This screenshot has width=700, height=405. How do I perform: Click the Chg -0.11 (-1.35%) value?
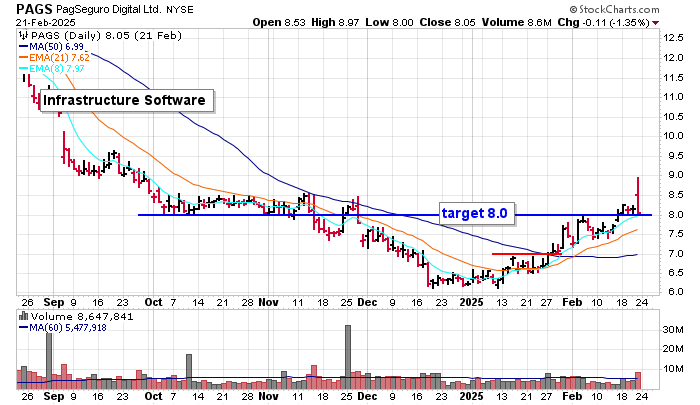pos(604,22)
